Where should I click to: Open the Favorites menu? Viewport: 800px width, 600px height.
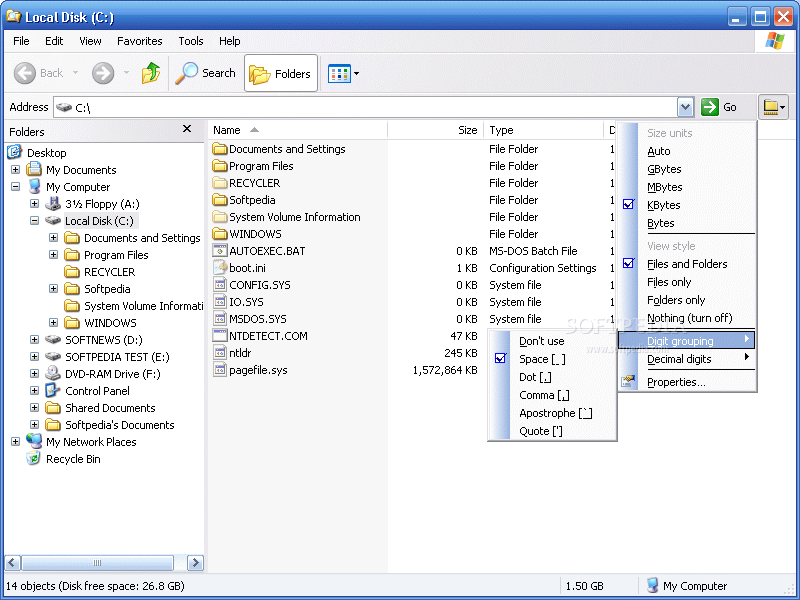[x=139, y=41]
